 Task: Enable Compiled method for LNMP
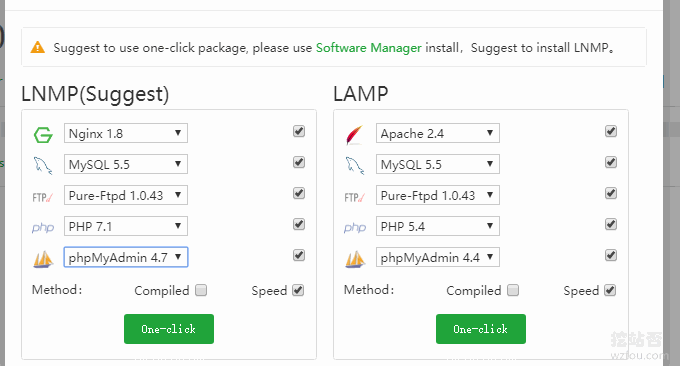point(201,290)
